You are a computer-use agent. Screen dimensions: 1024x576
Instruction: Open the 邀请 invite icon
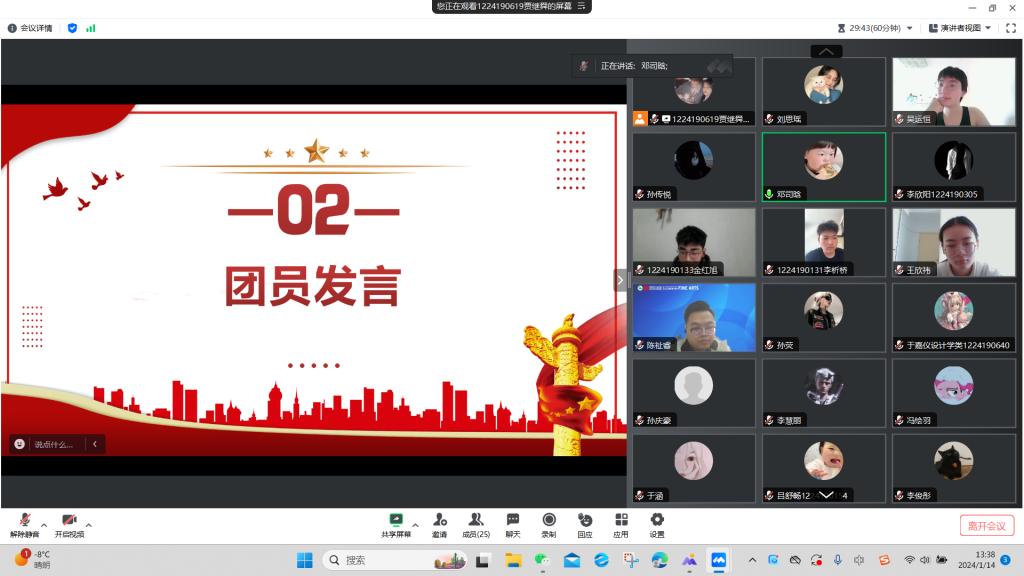(440, 524)
